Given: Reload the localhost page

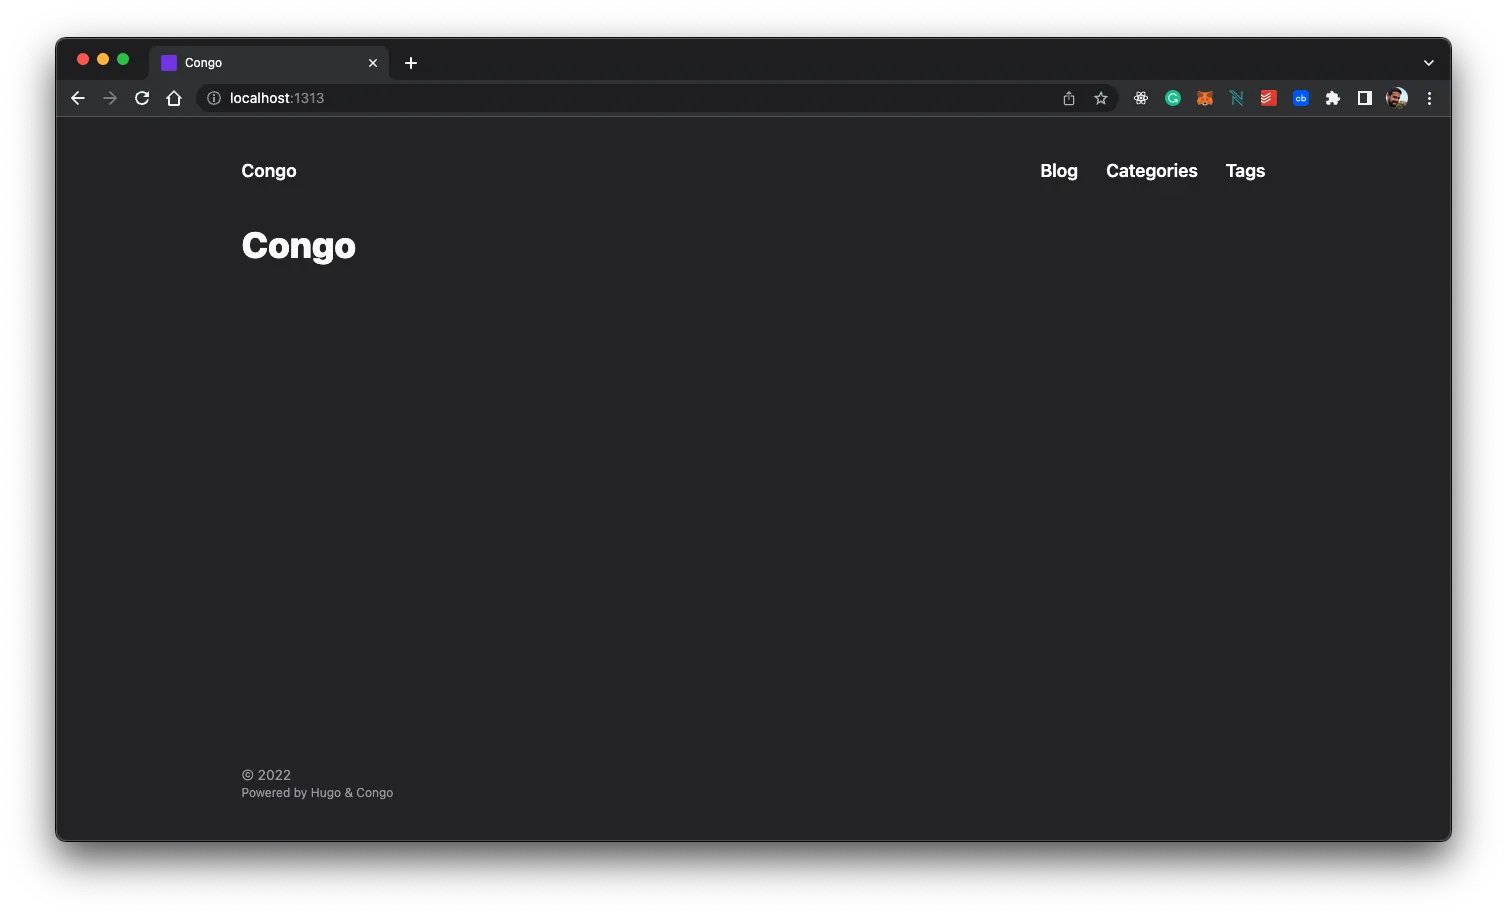Looking at the screenshot, I should click(142, 98).
